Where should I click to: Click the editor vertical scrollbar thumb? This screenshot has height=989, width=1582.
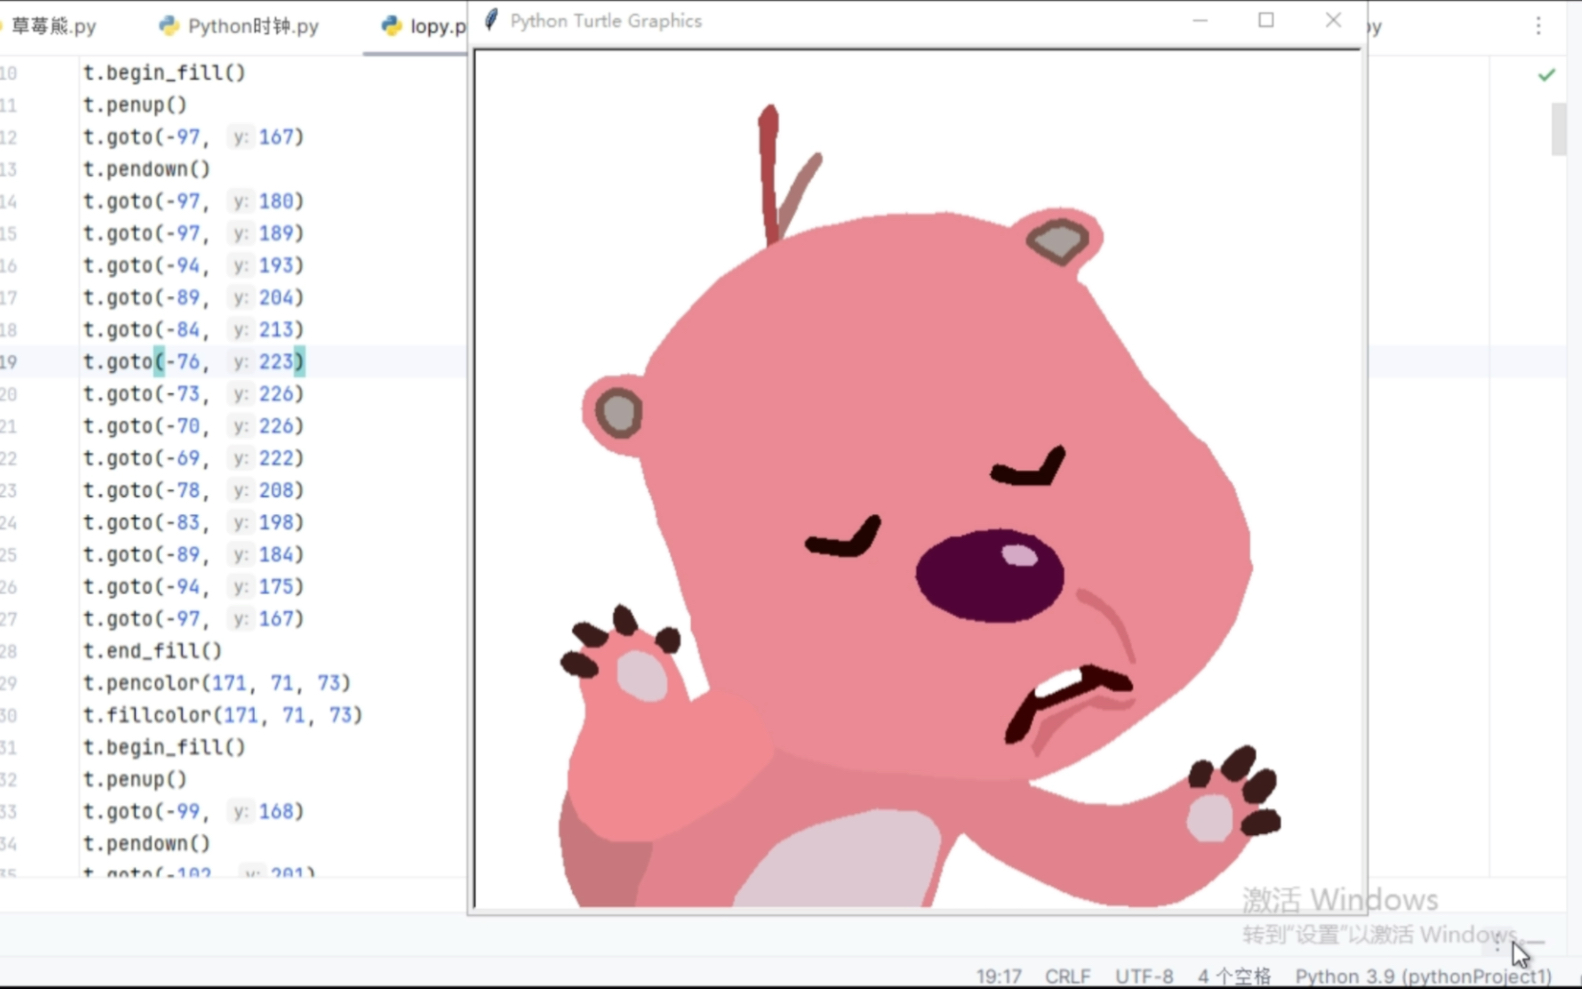tap(1558, 128)
